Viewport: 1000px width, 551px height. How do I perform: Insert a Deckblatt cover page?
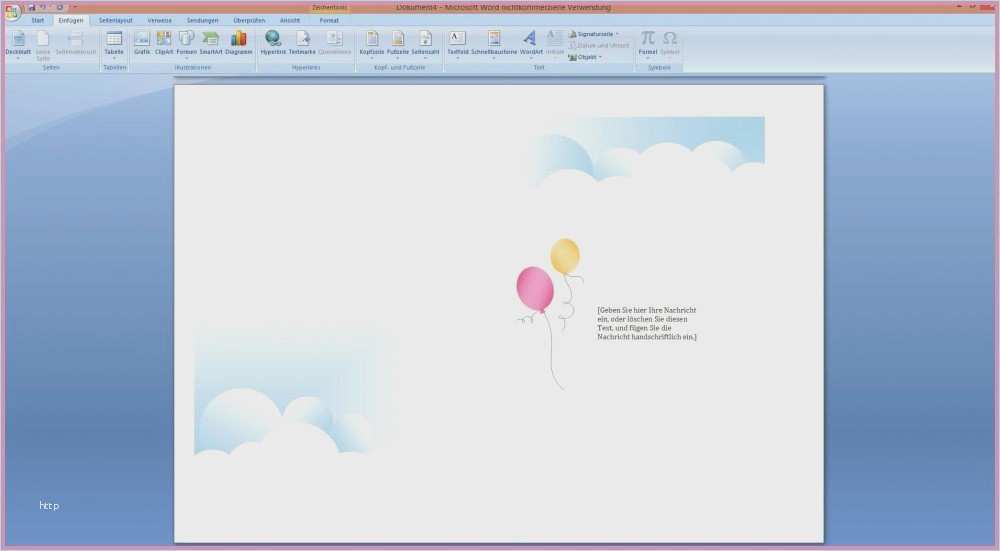[x=18, y=42]
